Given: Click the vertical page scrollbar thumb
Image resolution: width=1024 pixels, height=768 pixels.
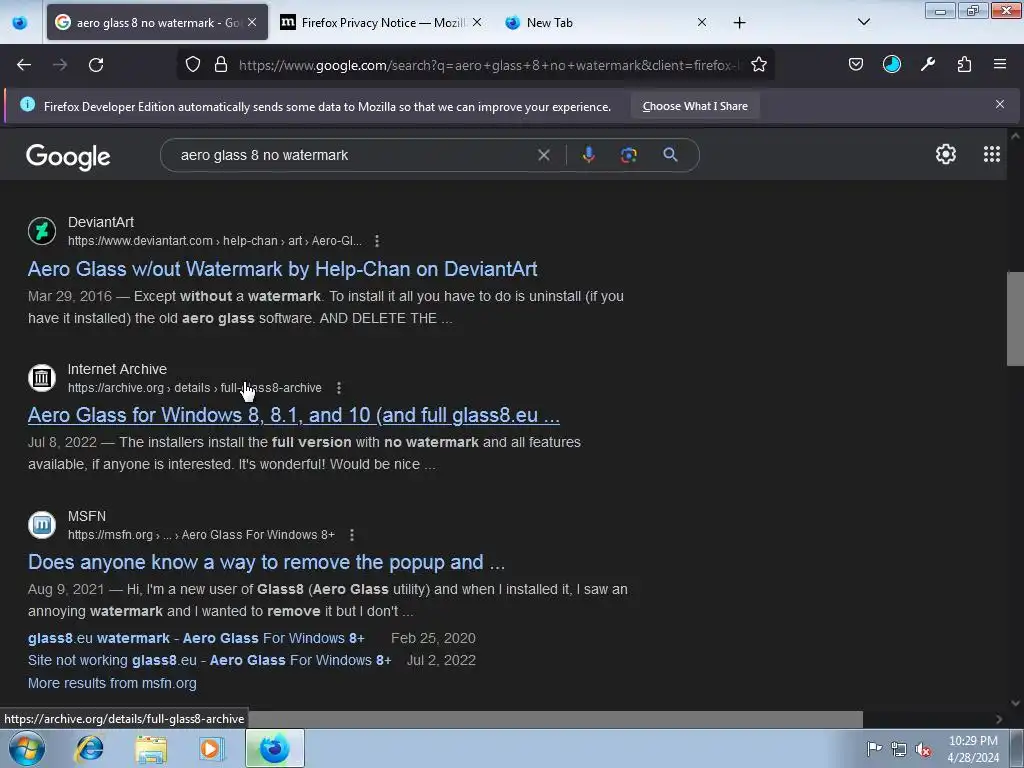Looking at the screenshot, I should click(1015, 319).
